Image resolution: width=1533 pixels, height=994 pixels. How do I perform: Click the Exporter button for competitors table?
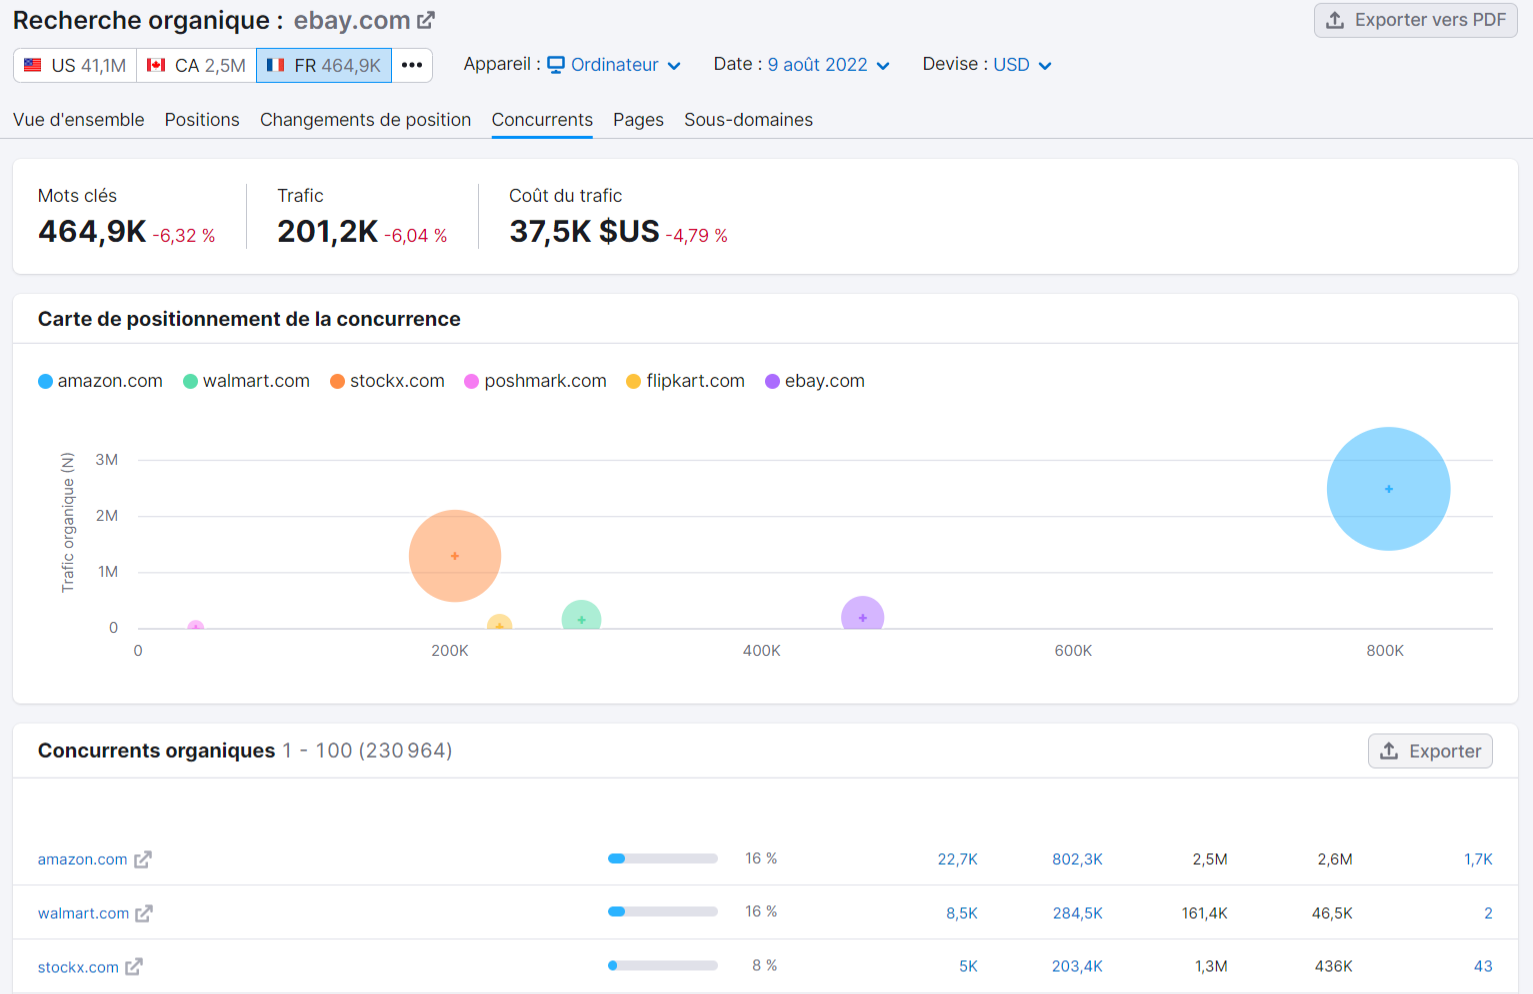point(1430,751)
